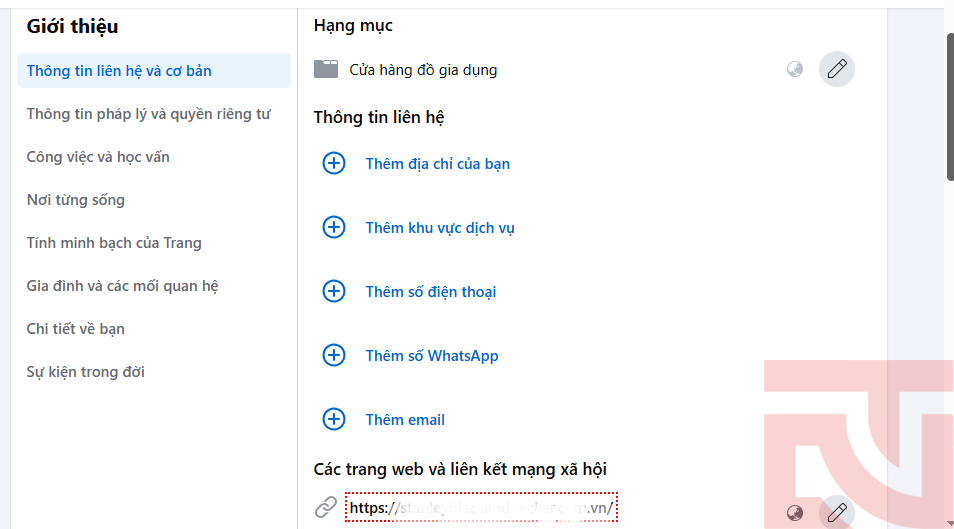Click plus icon for Thêm địa chỉ của bạn
The width and height of the screenshot is (954, 529).
pos(333,163)
